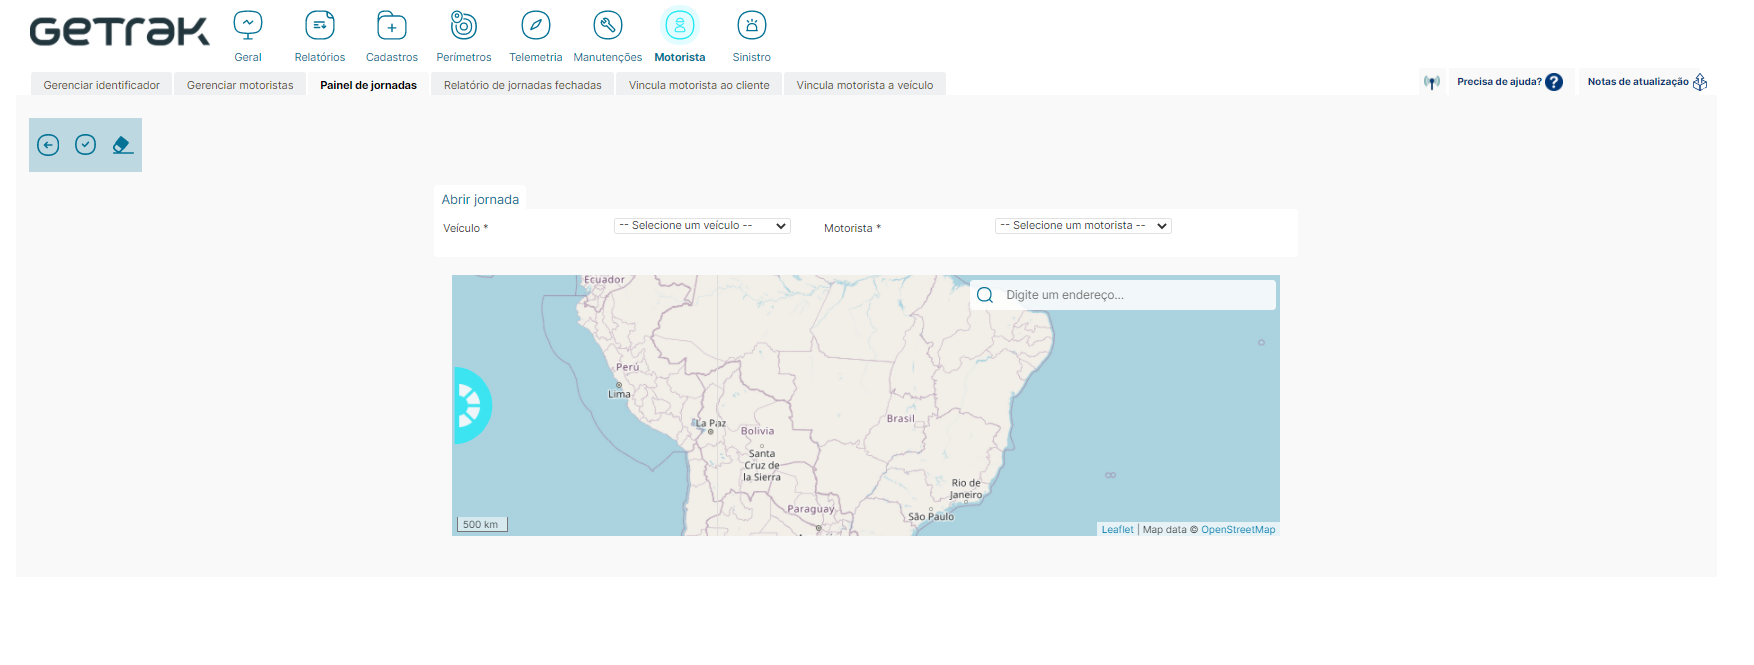Open the Telemetria module icon
This screenshot has width=1754, height=665.
[536, 25]
